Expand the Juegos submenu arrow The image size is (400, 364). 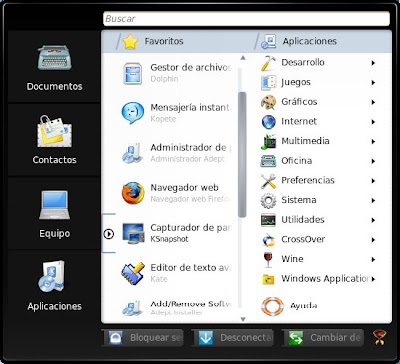[x=373, y=82]
